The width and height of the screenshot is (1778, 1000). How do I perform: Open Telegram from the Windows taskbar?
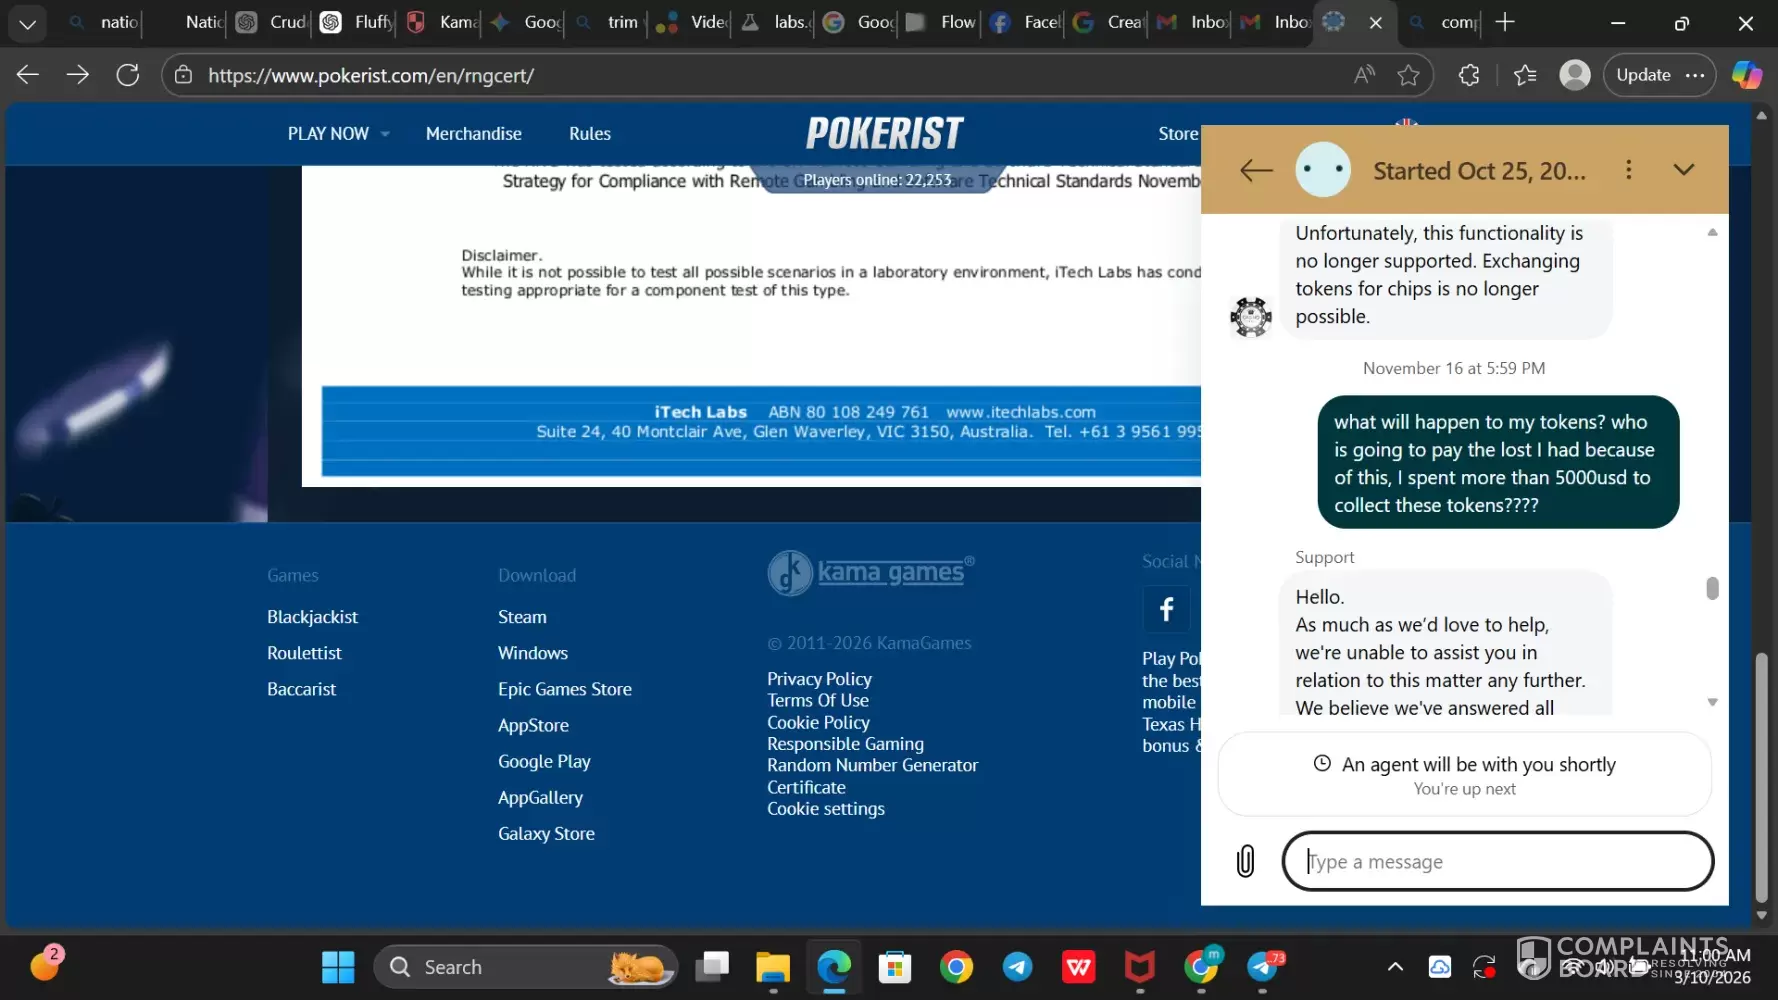point(1018,967)
